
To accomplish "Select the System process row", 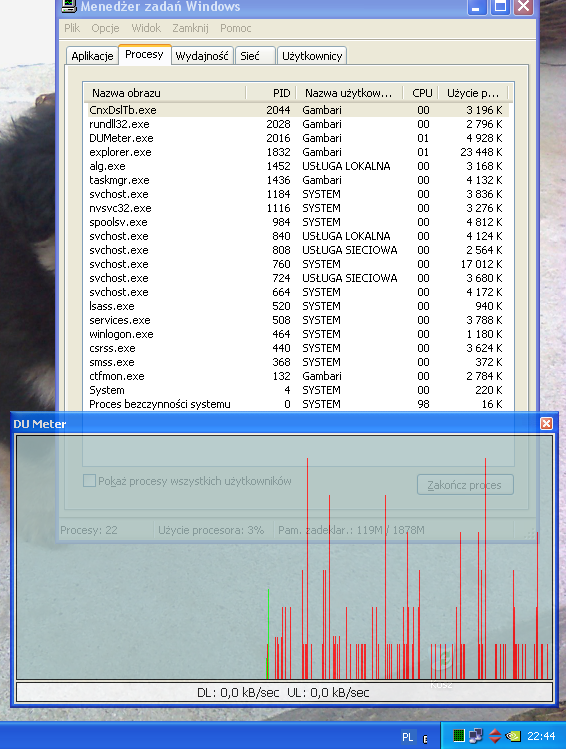I will click(297, 390).
